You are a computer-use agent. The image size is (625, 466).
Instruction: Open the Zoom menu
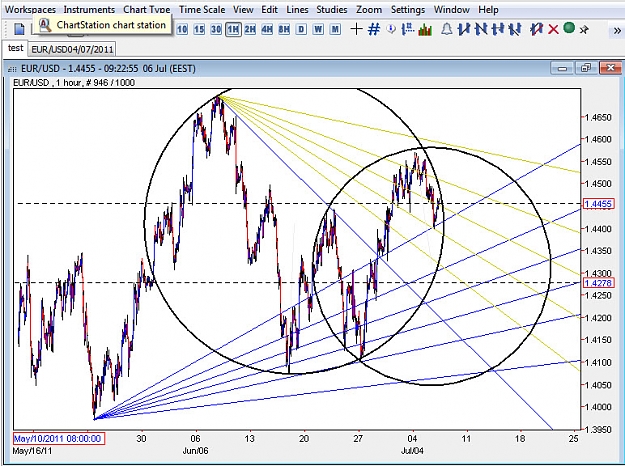pos(369,9)
